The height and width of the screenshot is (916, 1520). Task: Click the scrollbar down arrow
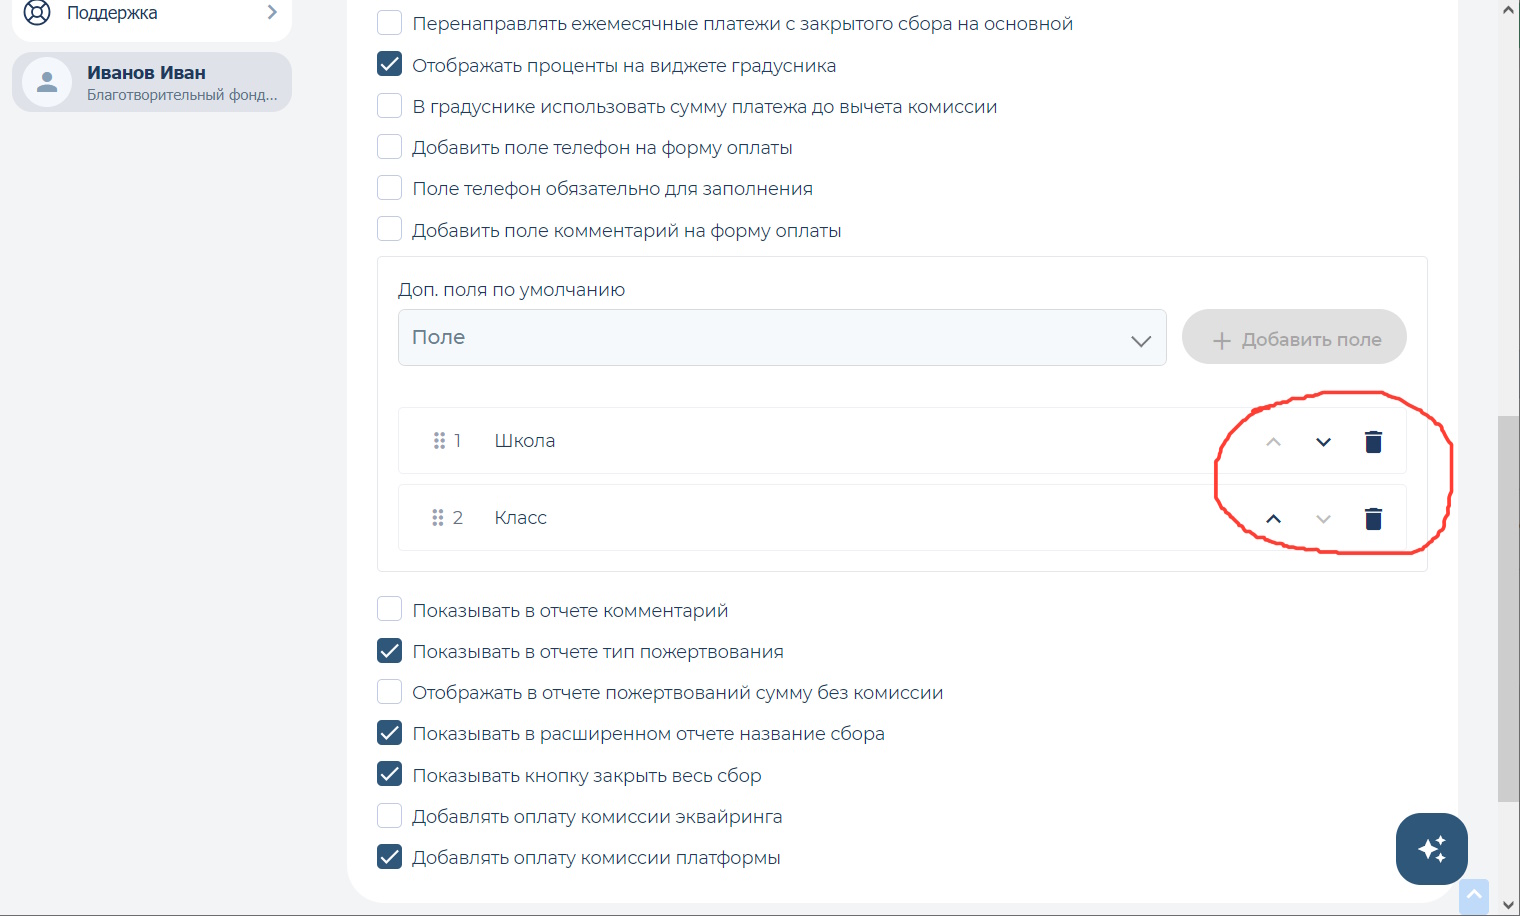pos(1508,906)
